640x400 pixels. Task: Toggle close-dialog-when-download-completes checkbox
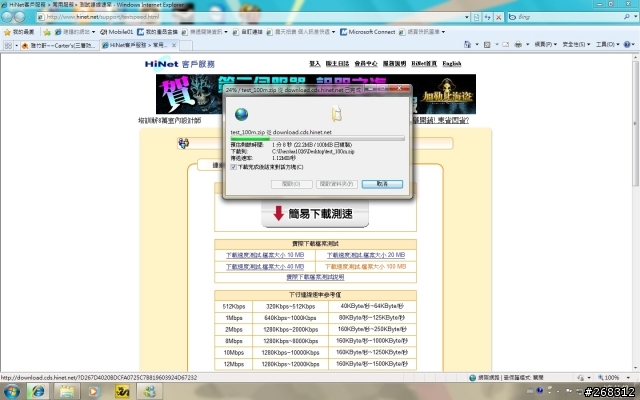[x=233, y=167]
